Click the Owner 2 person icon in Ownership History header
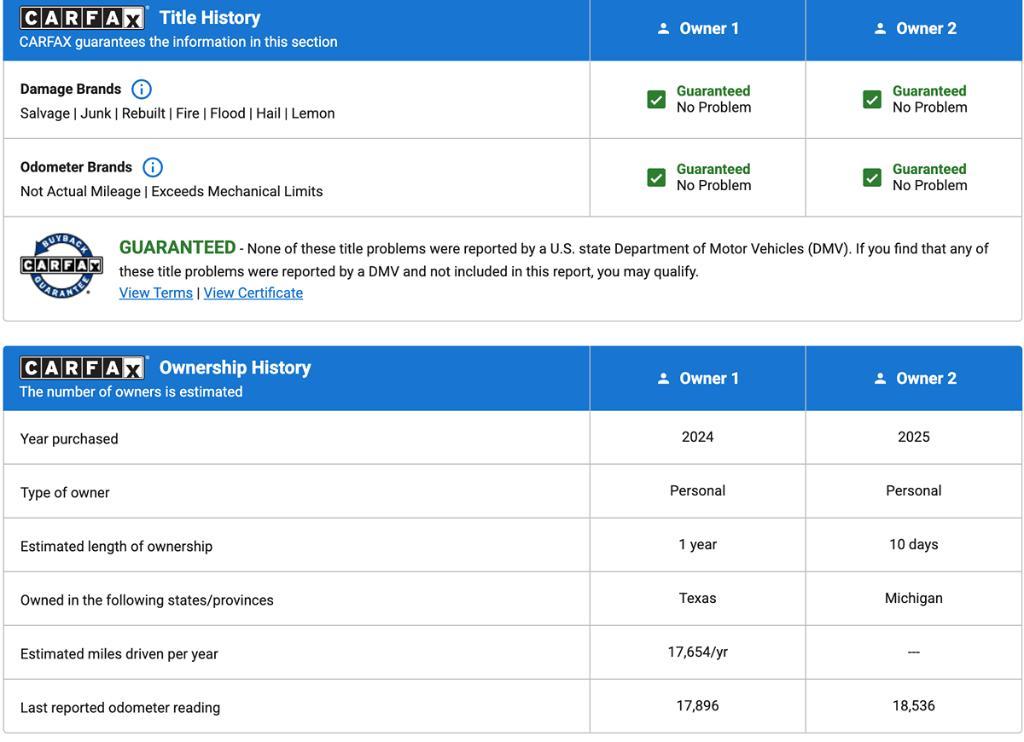This screenshot has width=1024, height=742. [880, 378]
